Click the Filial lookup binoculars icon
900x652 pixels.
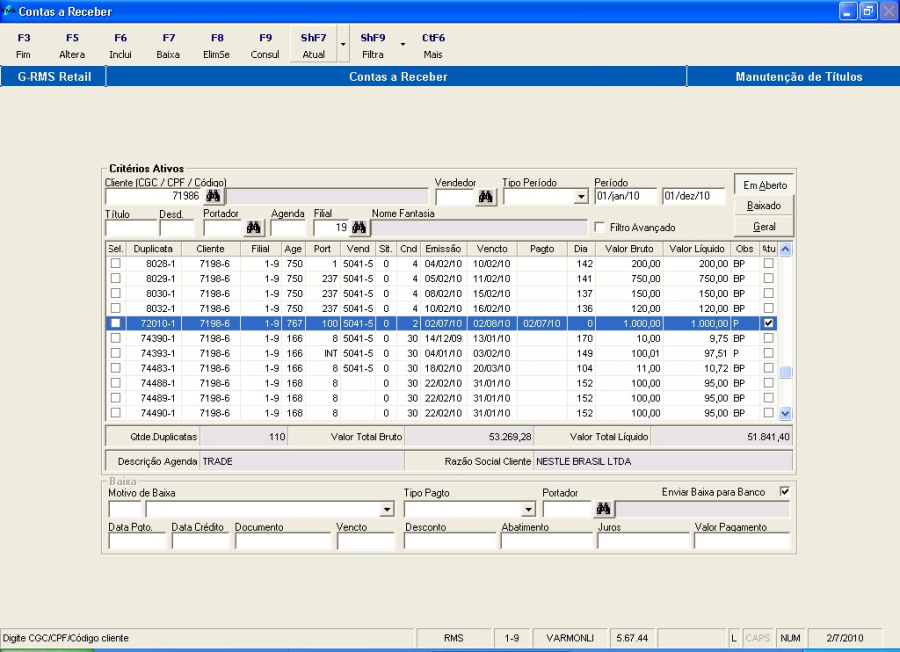358,227
